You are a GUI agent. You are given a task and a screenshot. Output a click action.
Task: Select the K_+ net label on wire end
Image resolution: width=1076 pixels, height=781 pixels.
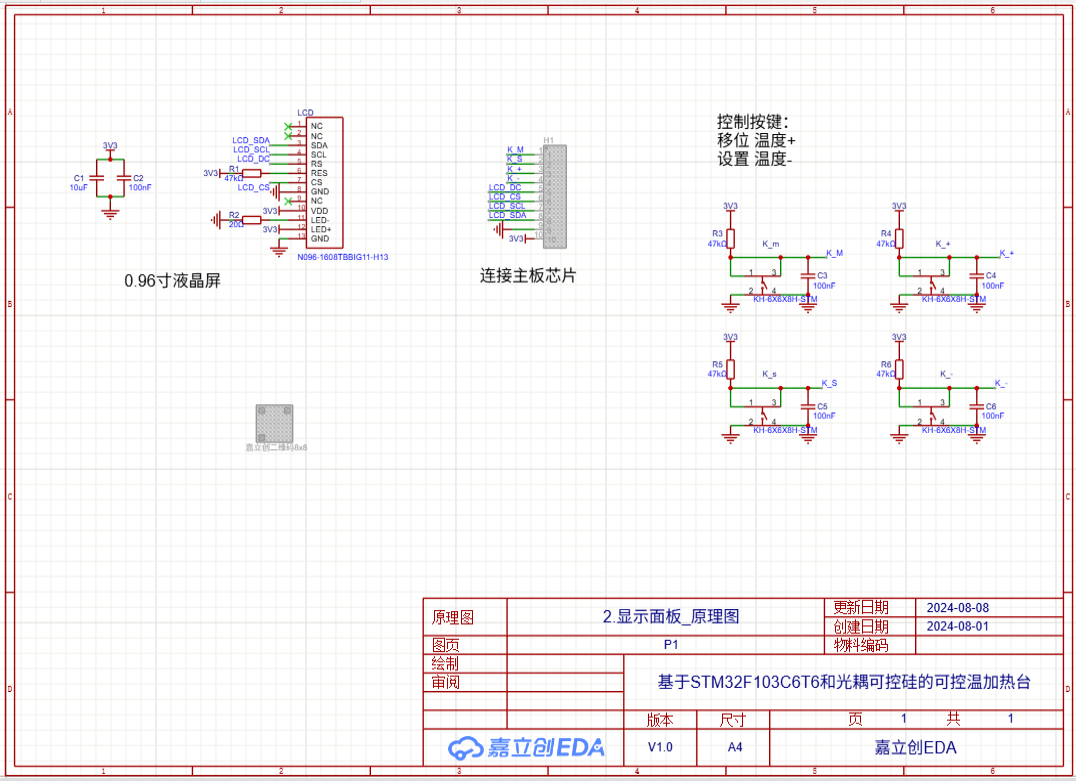point(1006,254)
